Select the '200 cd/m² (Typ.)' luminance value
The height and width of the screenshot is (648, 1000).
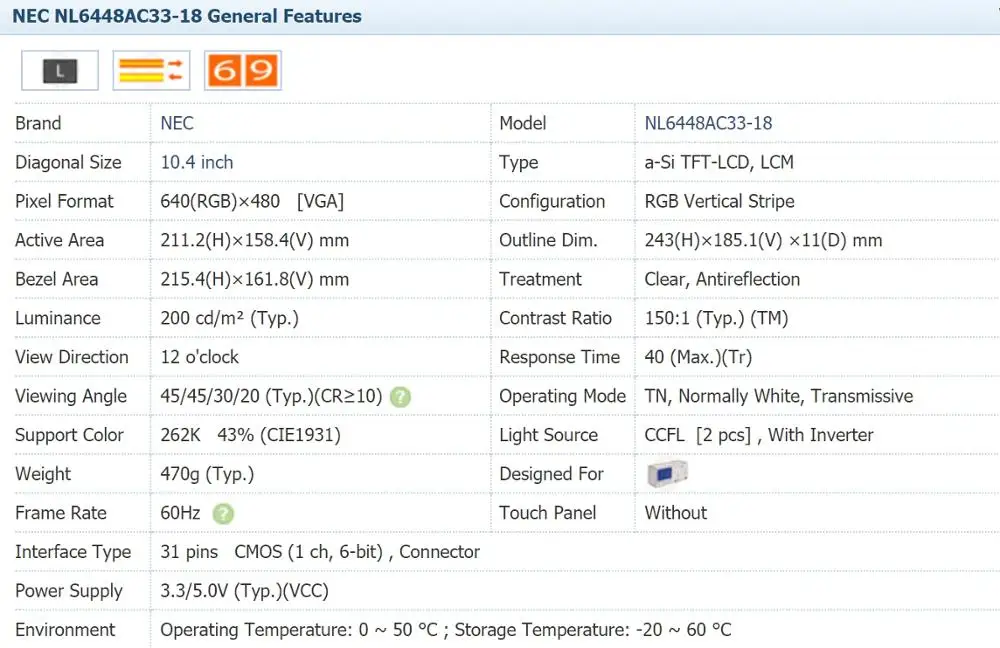click(x=230, y=318)
